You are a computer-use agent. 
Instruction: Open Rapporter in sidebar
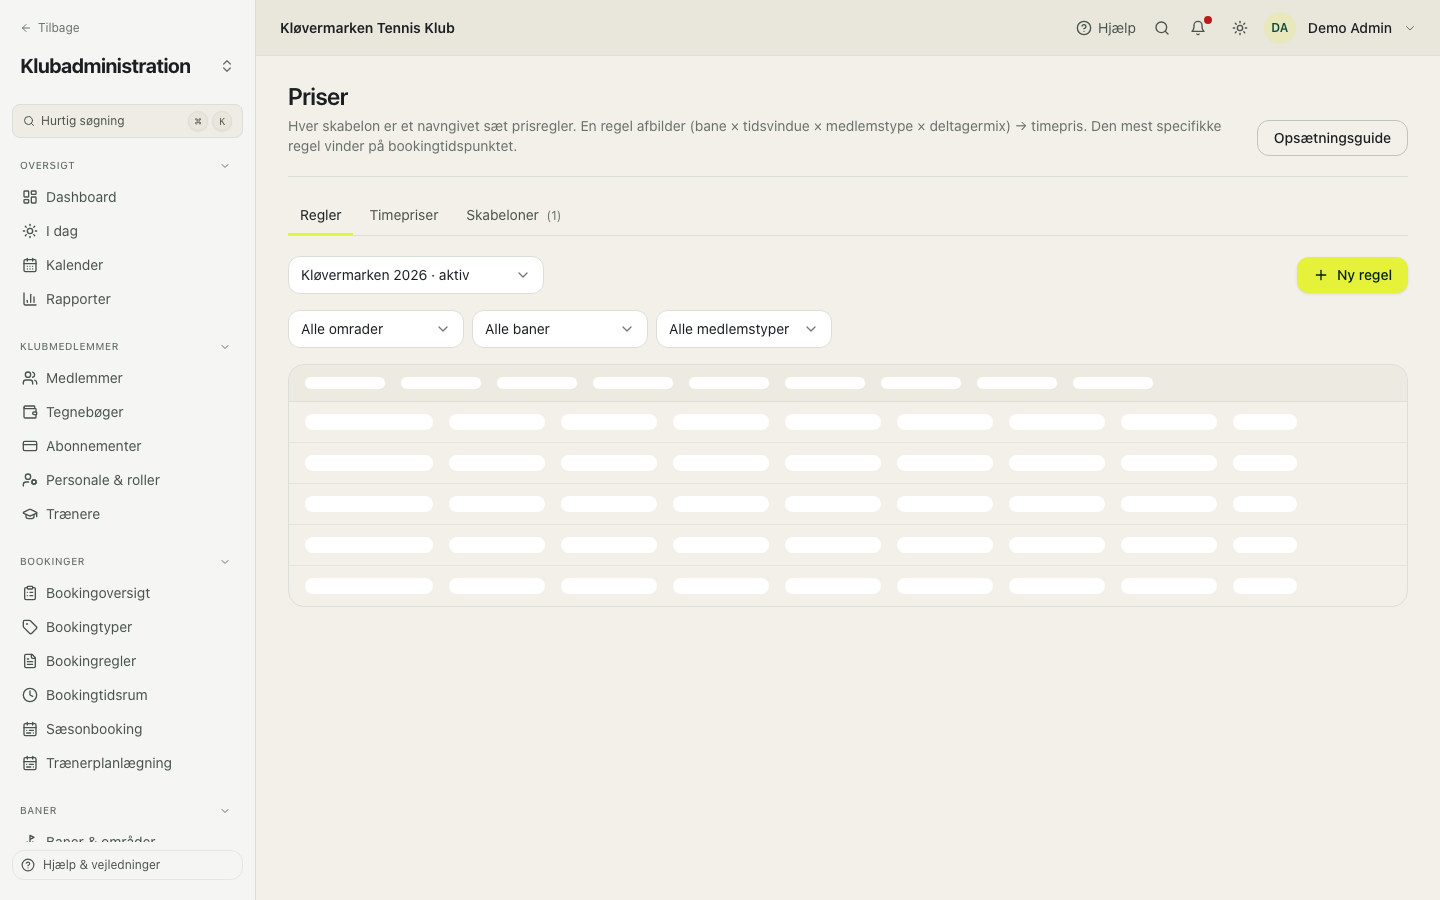pos(127,299)
